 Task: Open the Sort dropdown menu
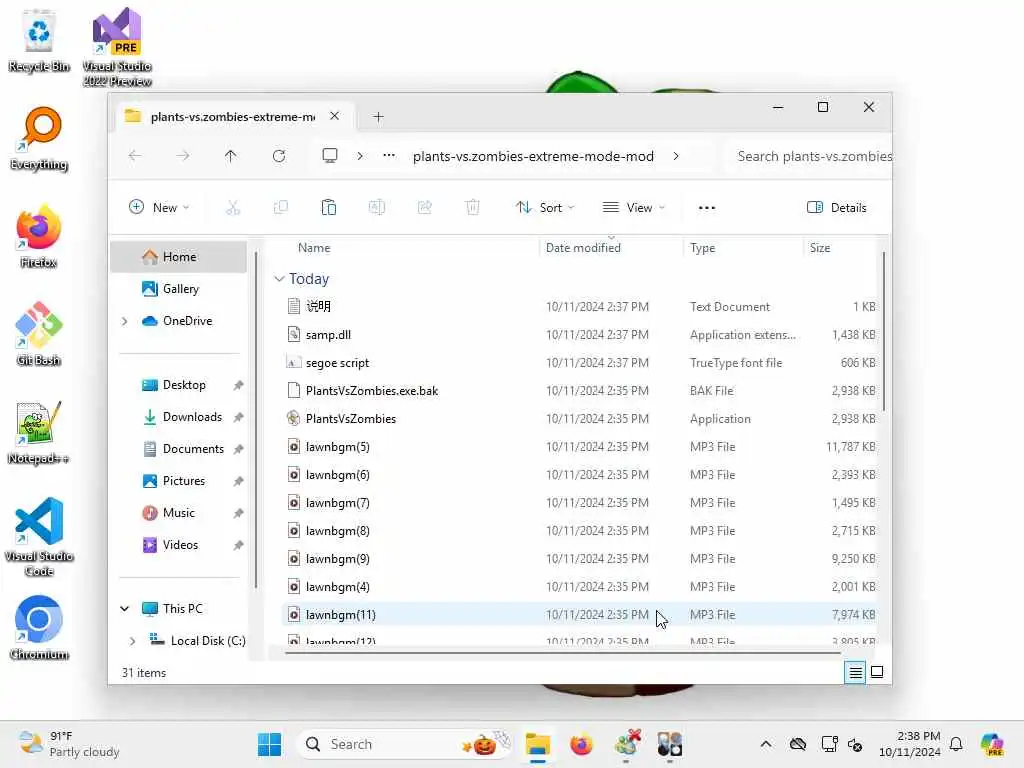(545, 208)
